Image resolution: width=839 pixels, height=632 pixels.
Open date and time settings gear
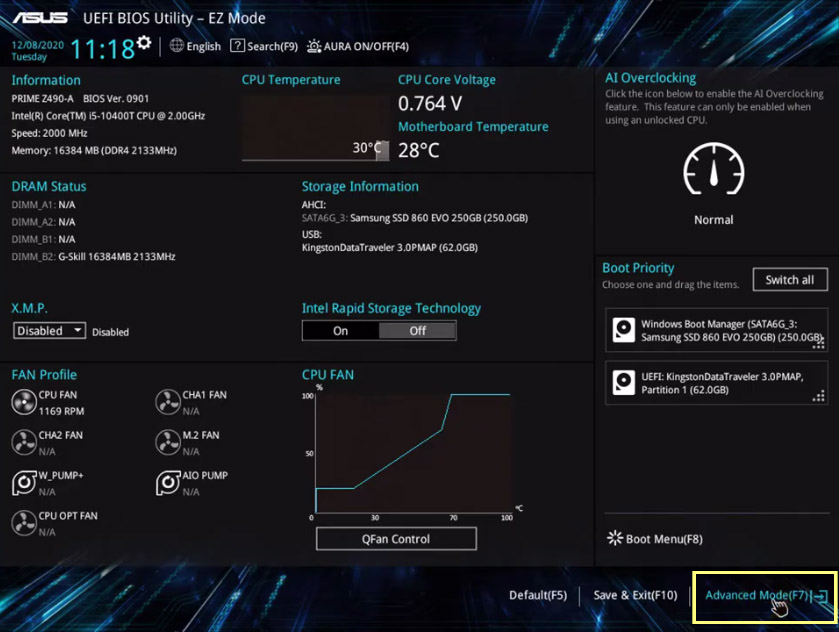coord(143,42)
